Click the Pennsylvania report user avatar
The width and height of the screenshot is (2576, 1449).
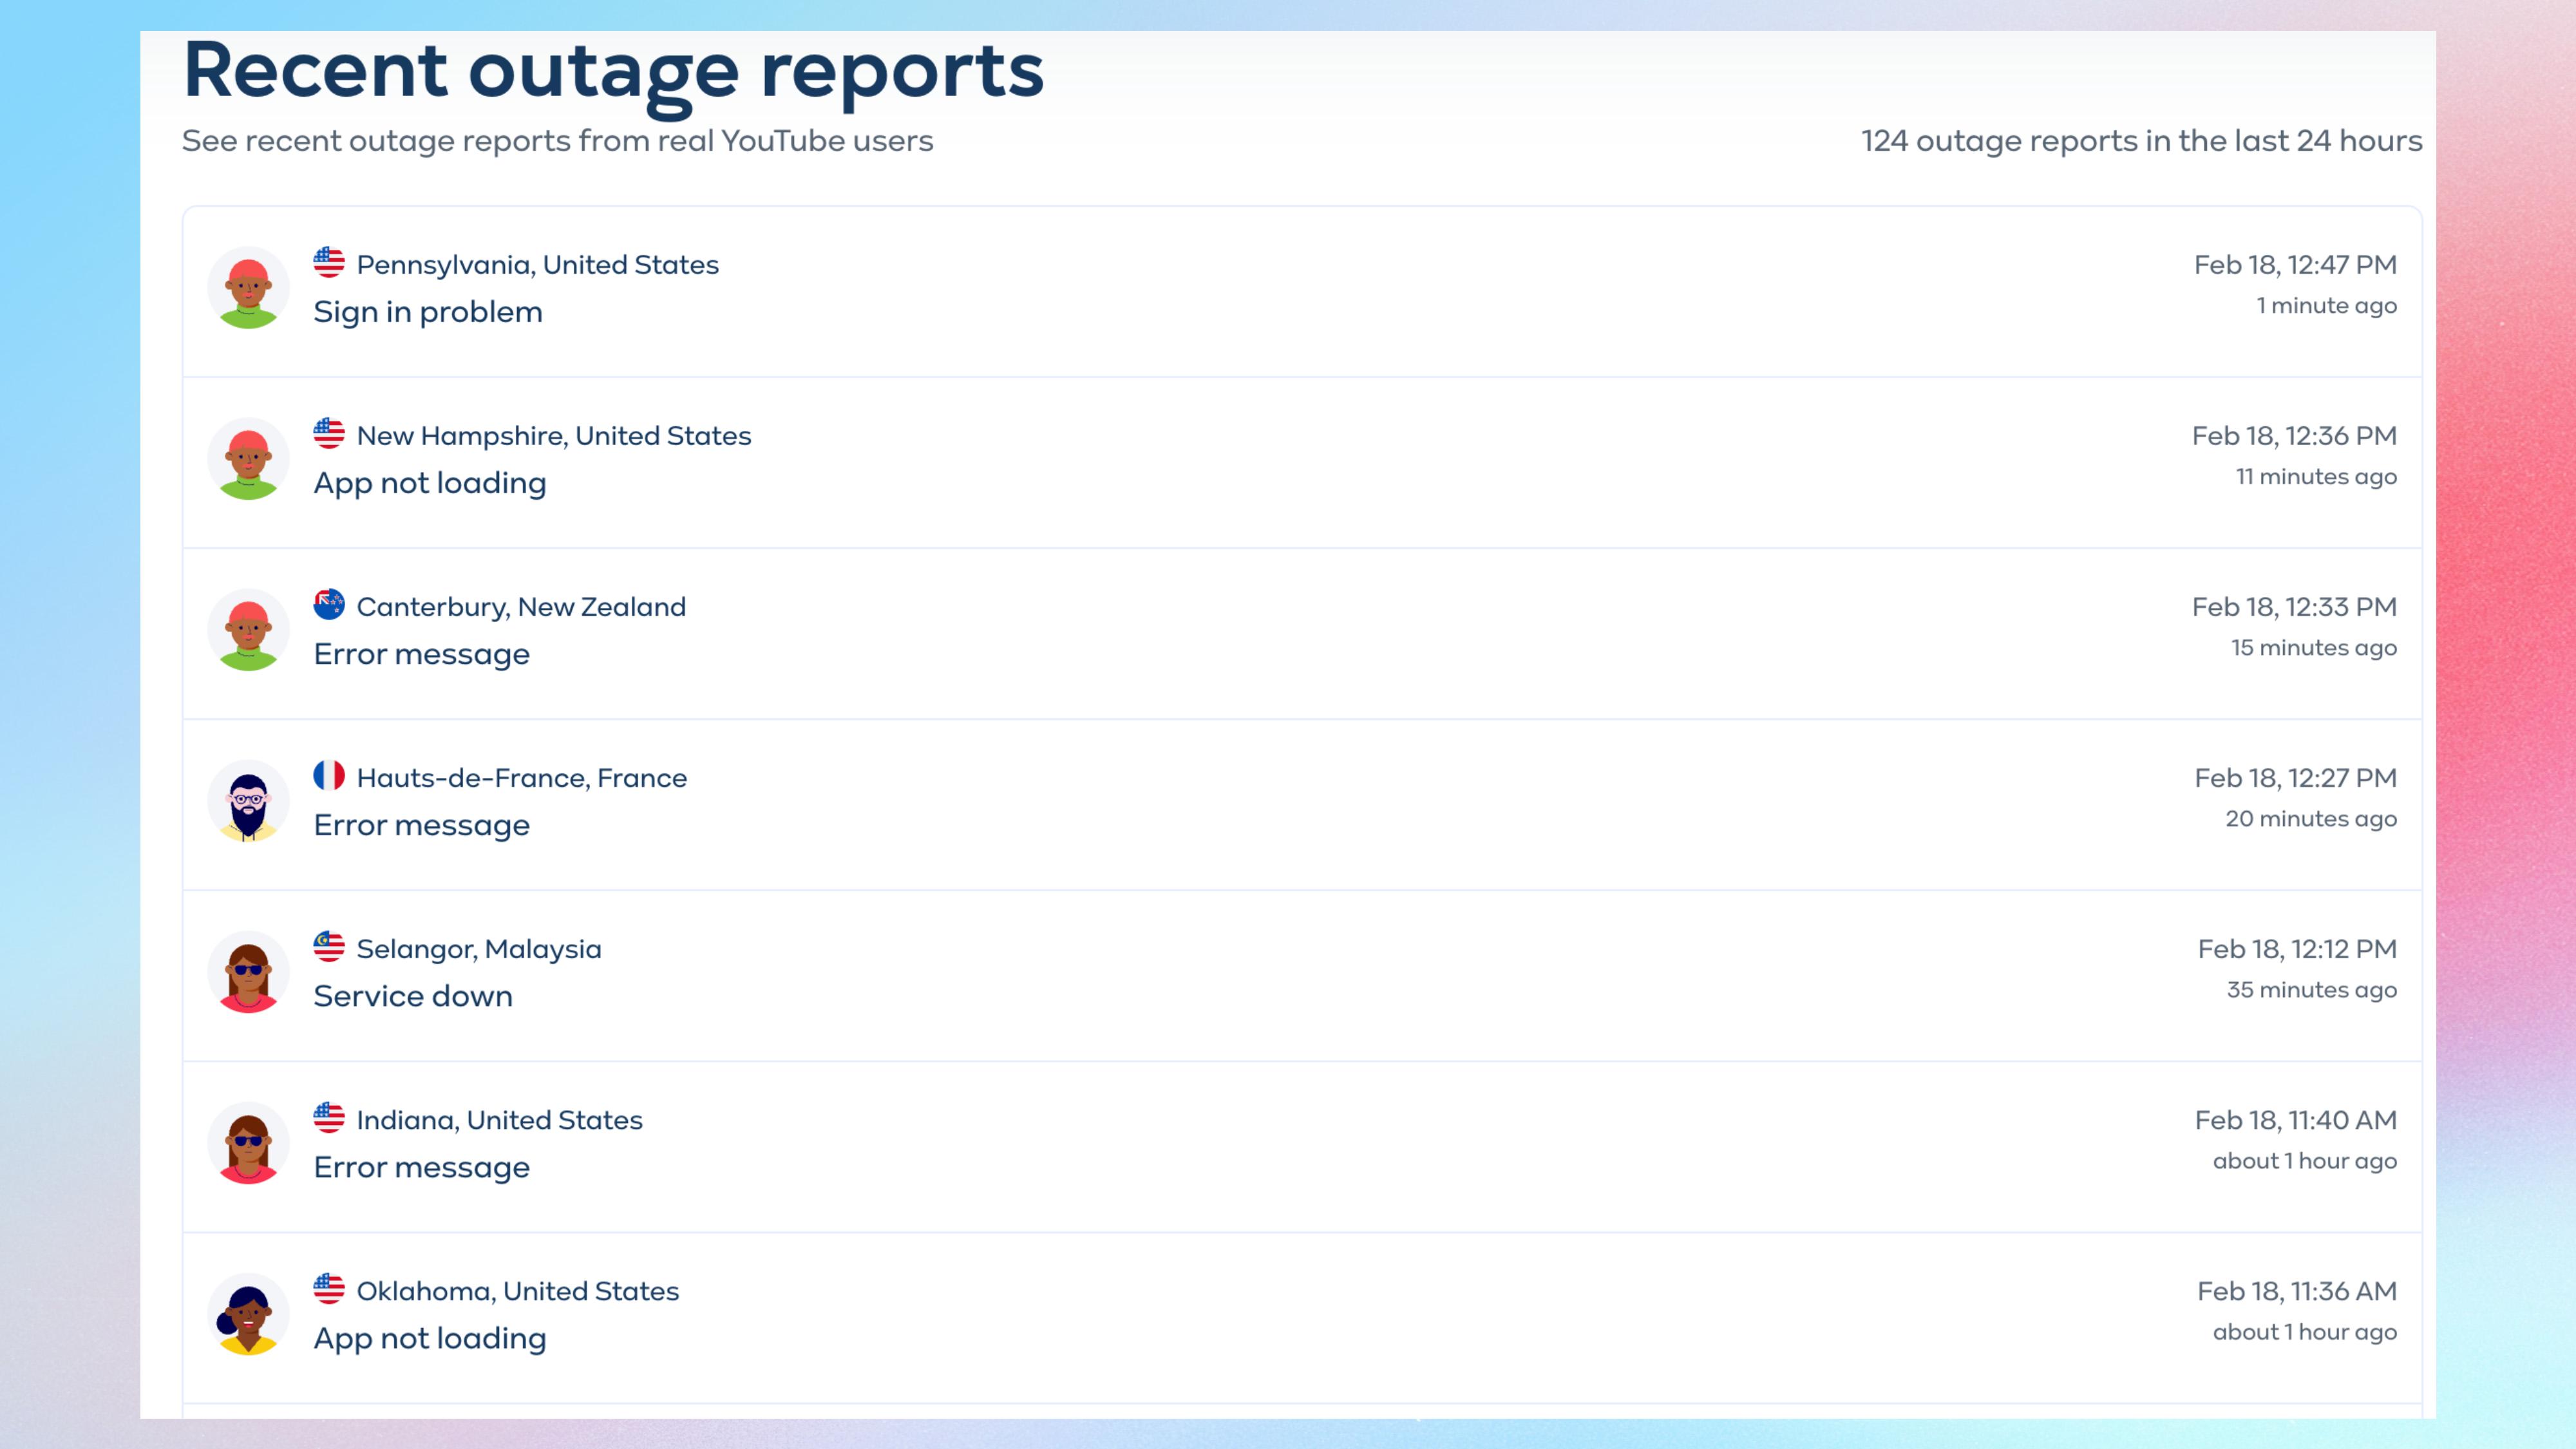[248, 288]
